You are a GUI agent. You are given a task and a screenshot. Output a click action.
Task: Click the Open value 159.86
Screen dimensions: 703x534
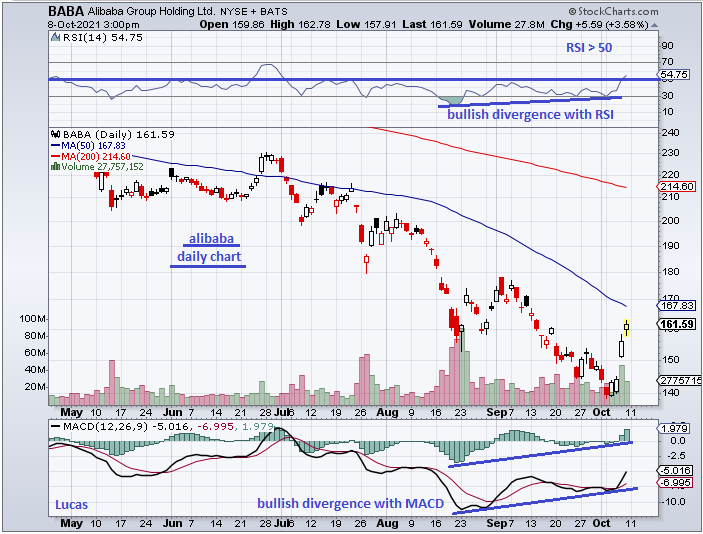pyautogui.click(x=250, y=25)
